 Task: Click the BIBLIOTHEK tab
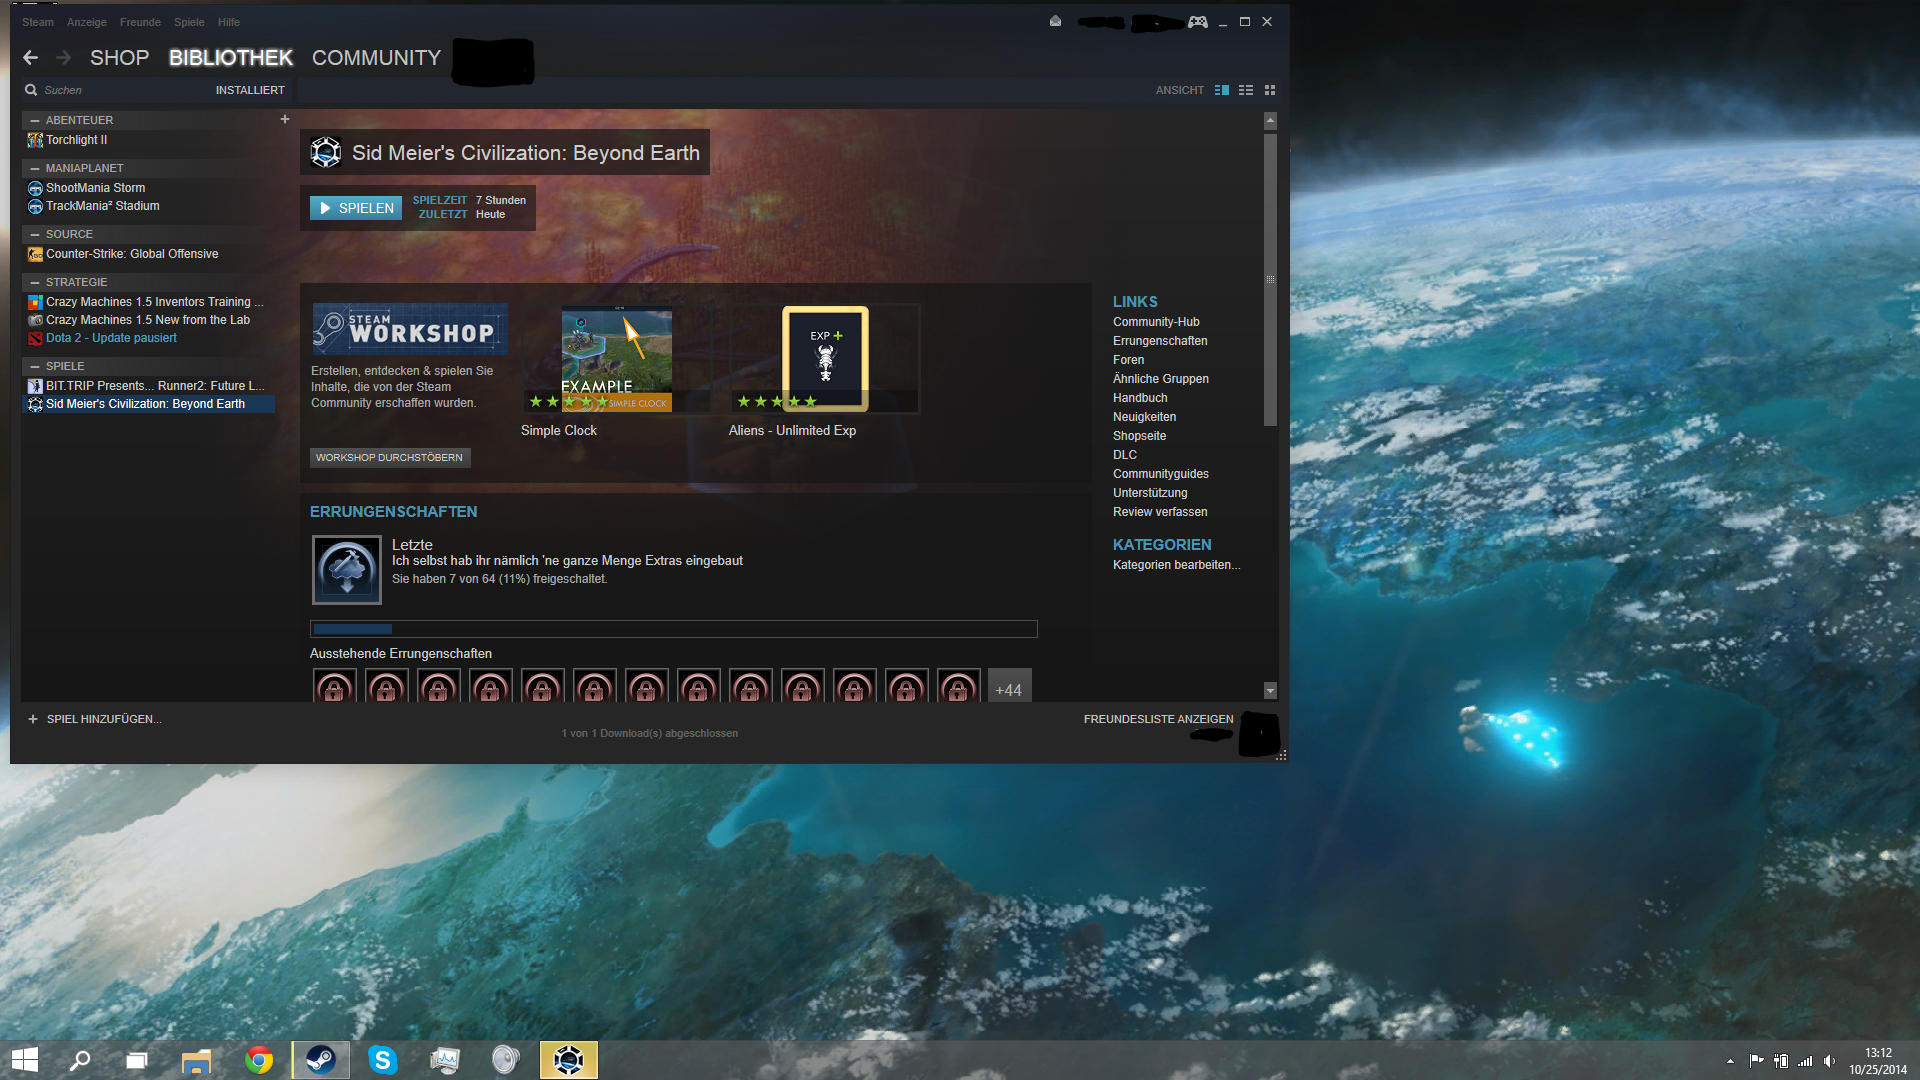[231, 58]
